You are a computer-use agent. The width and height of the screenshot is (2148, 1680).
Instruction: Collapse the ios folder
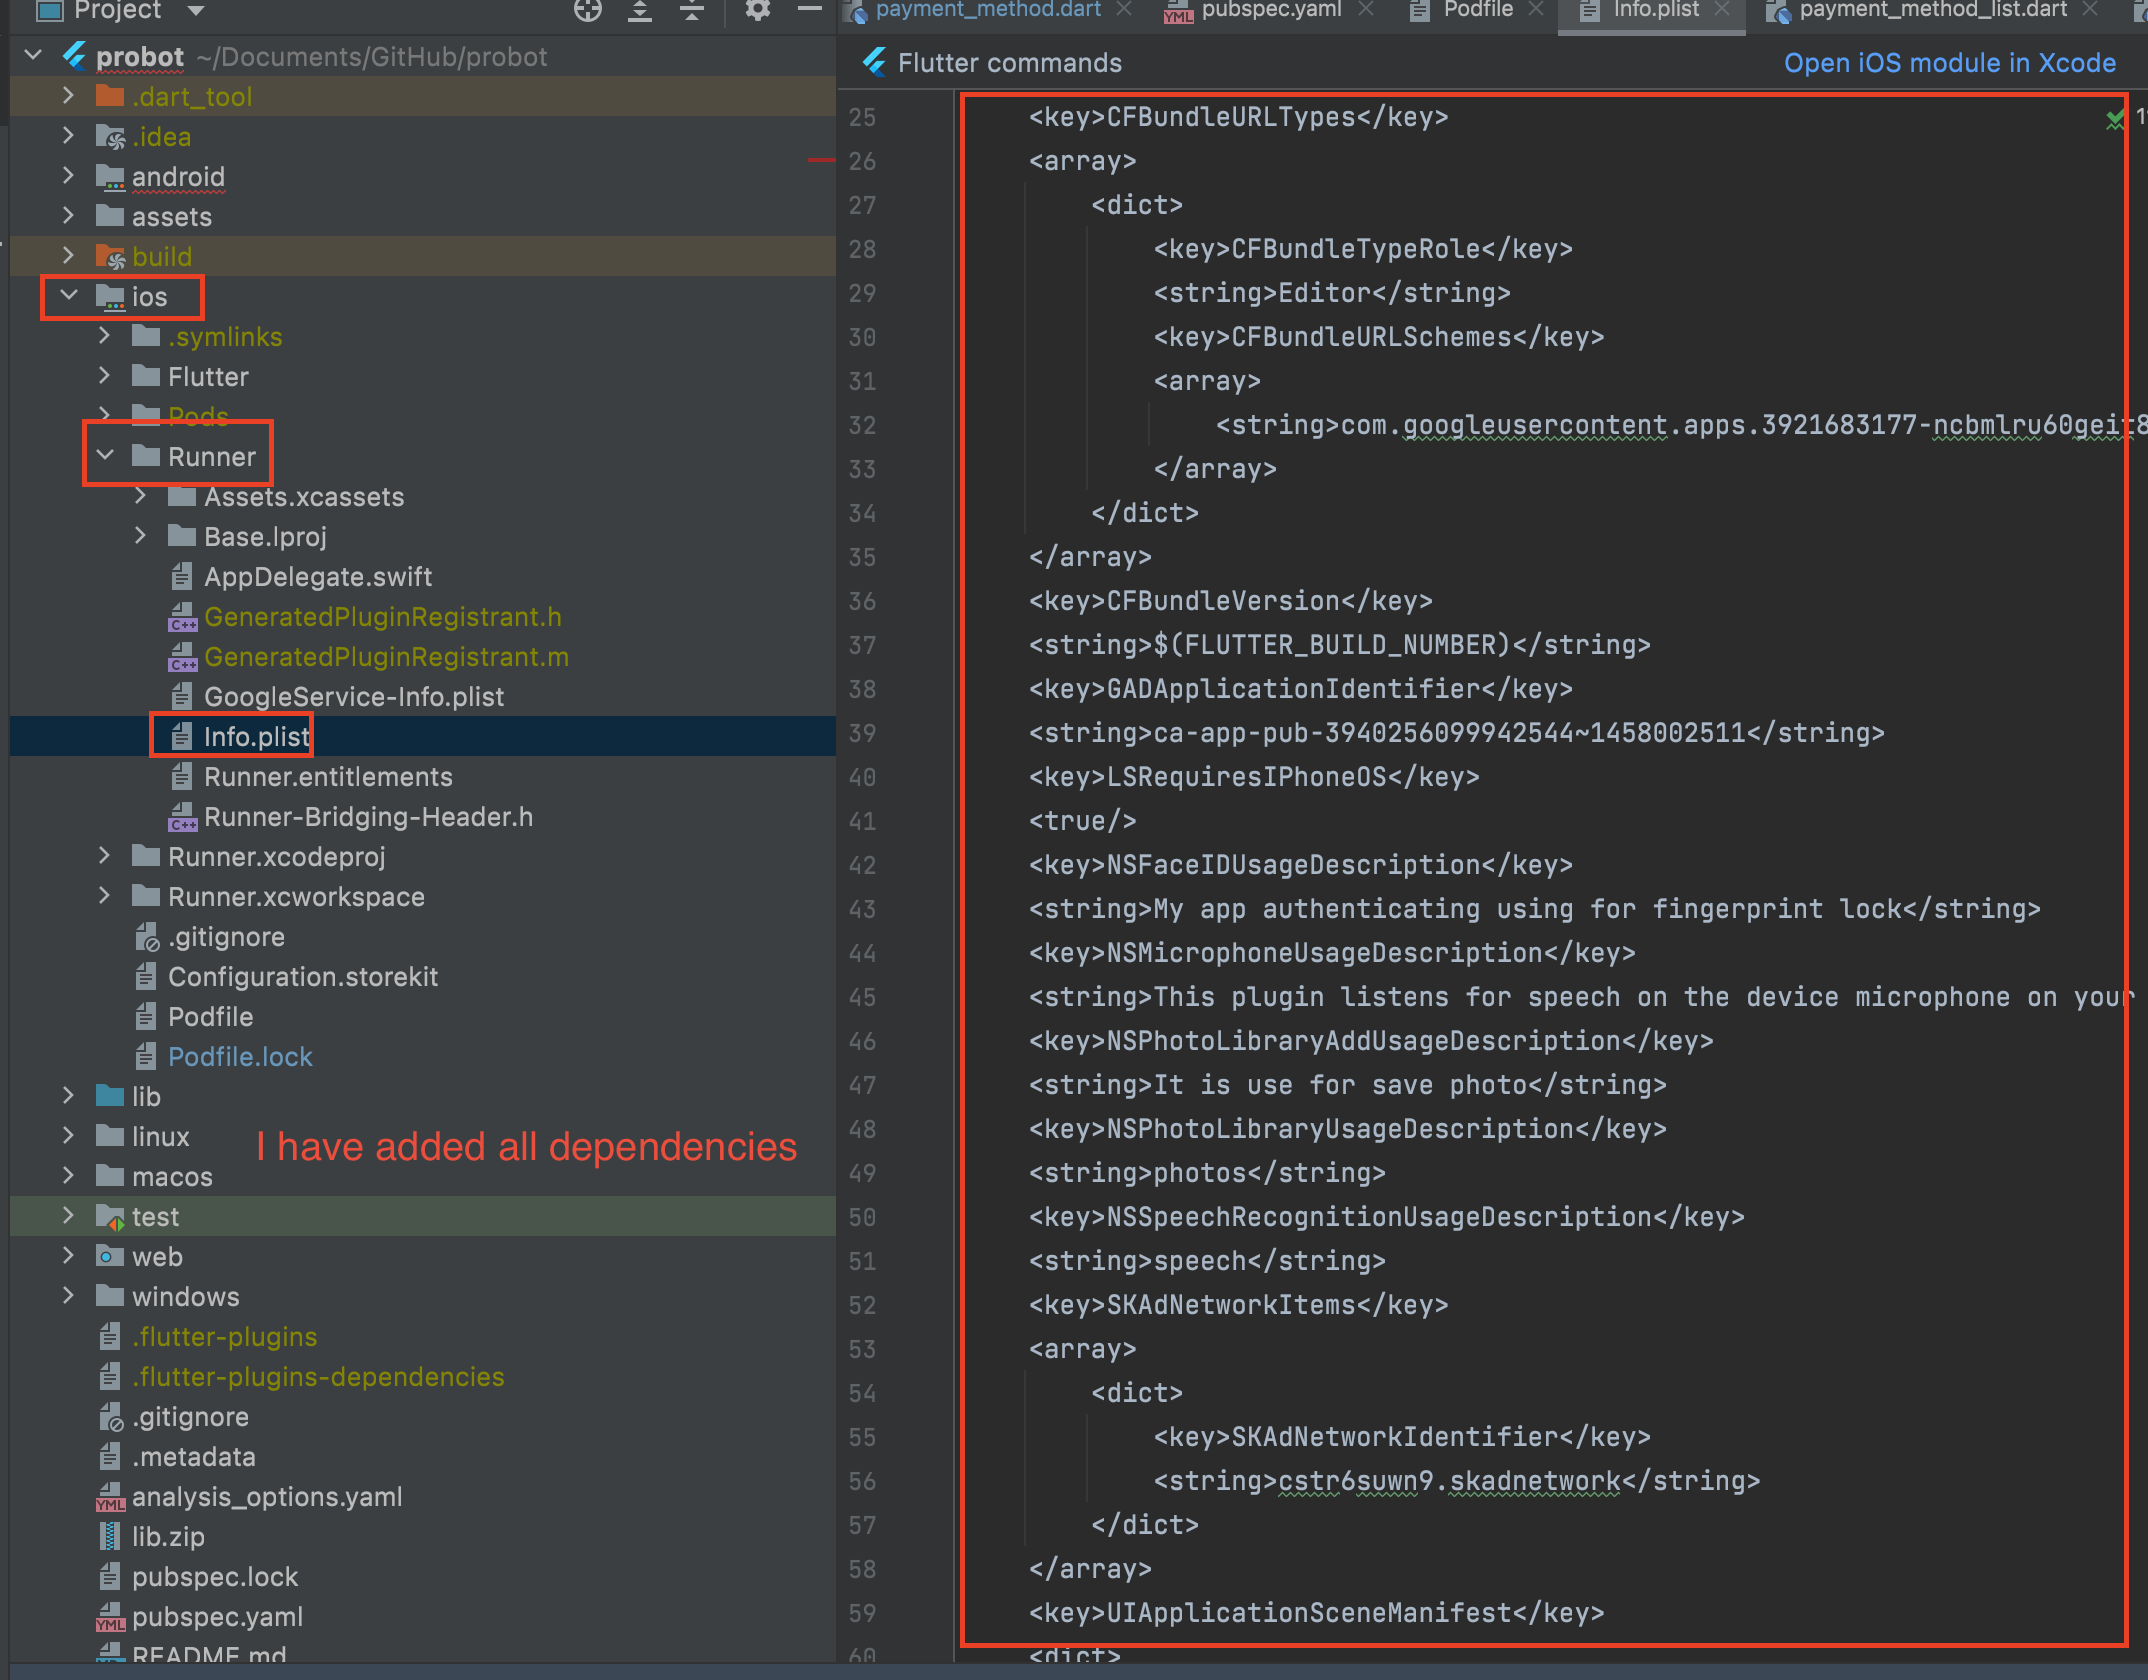point(69,296)
